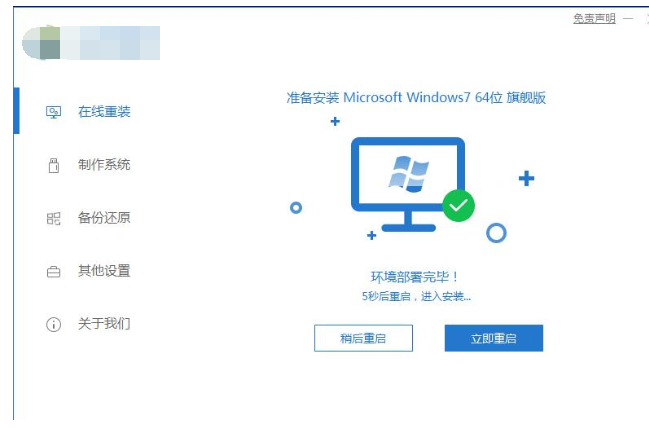Select 关于我们 in the sidebar

click(104, 323)
